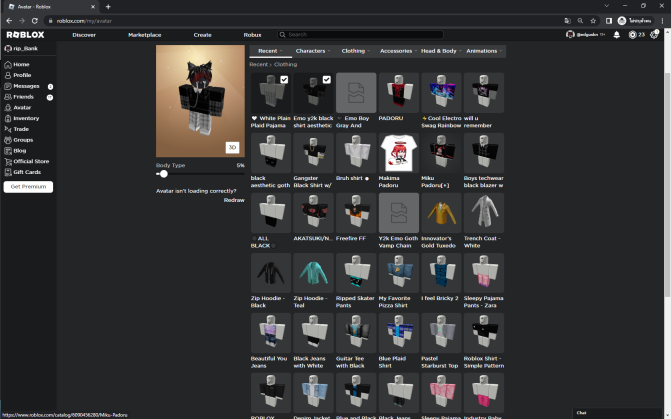Viewport: 671px width, 419px height.
Task: Expand the Animations dropdown tab
Action: pyautogui.click(x=484, y=51)
